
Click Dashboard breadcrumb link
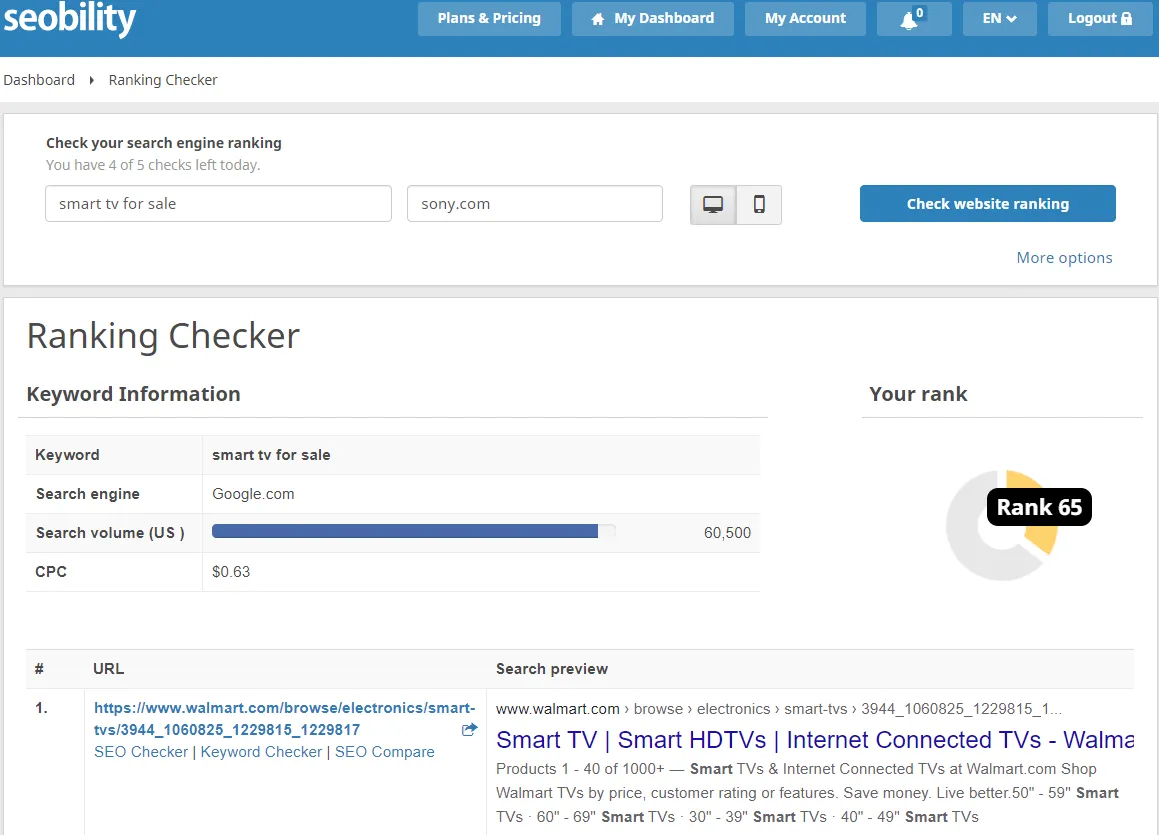click(39, 80)
